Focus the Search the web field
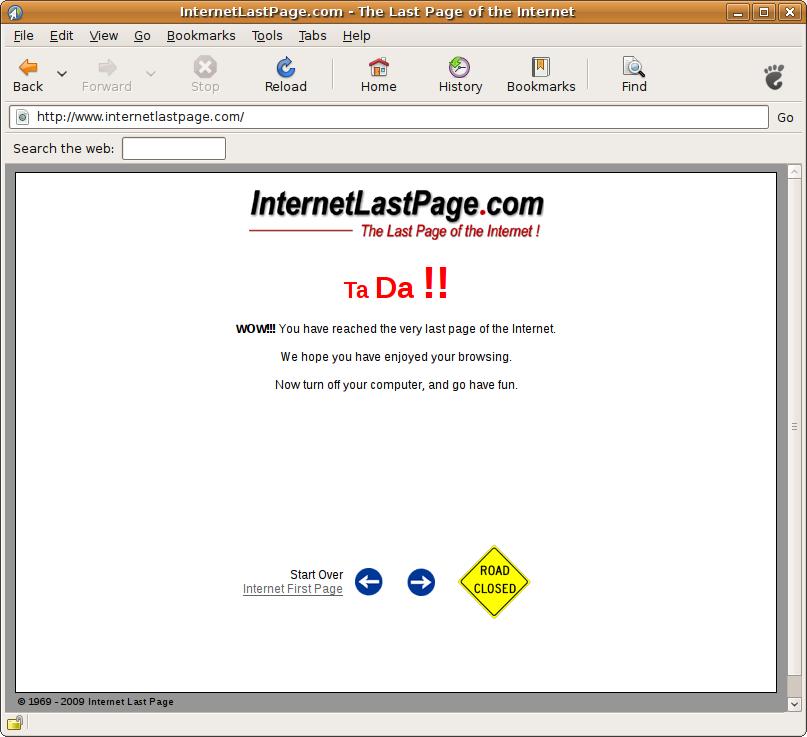 pos(173,148)
